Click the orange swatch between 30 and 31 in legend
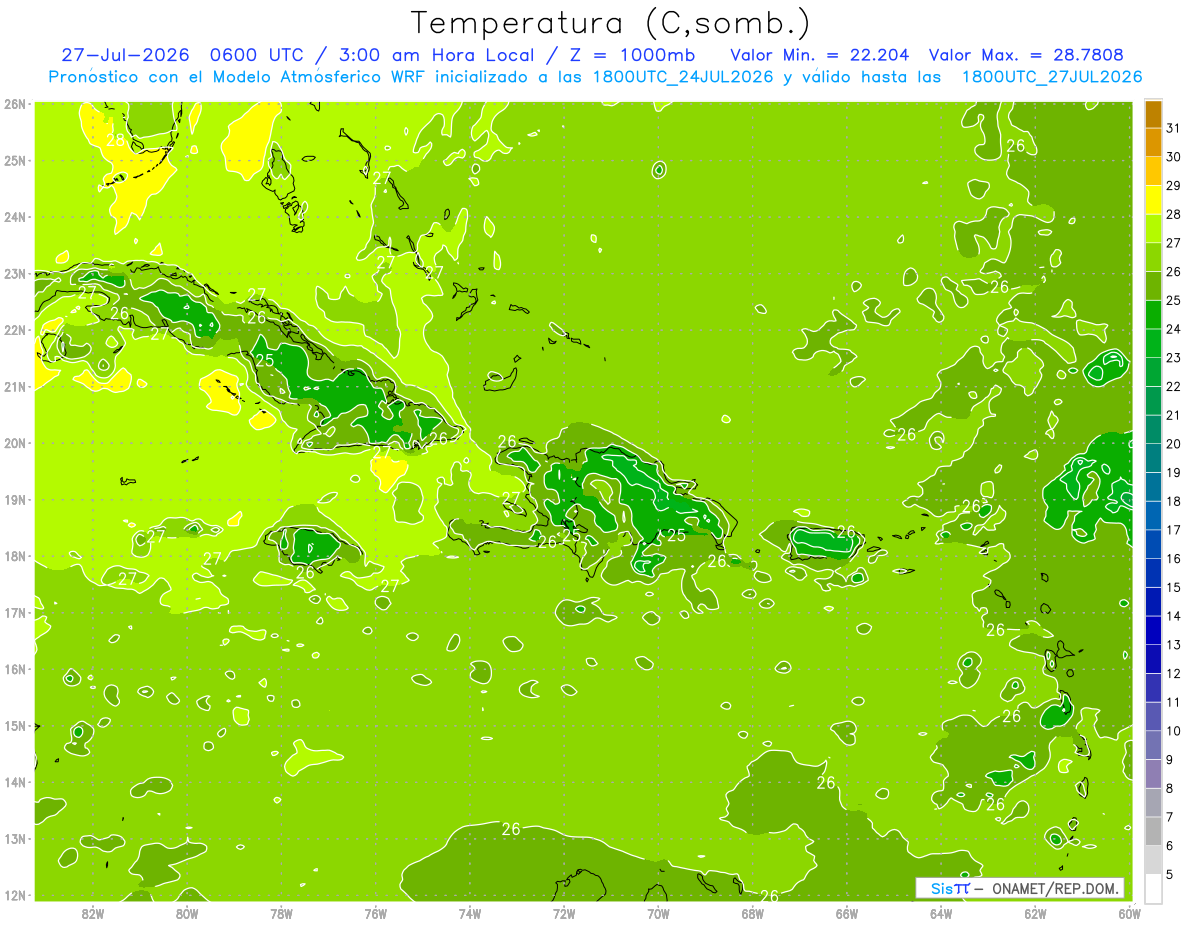The image size is (1200, 927). point(1153,143)
